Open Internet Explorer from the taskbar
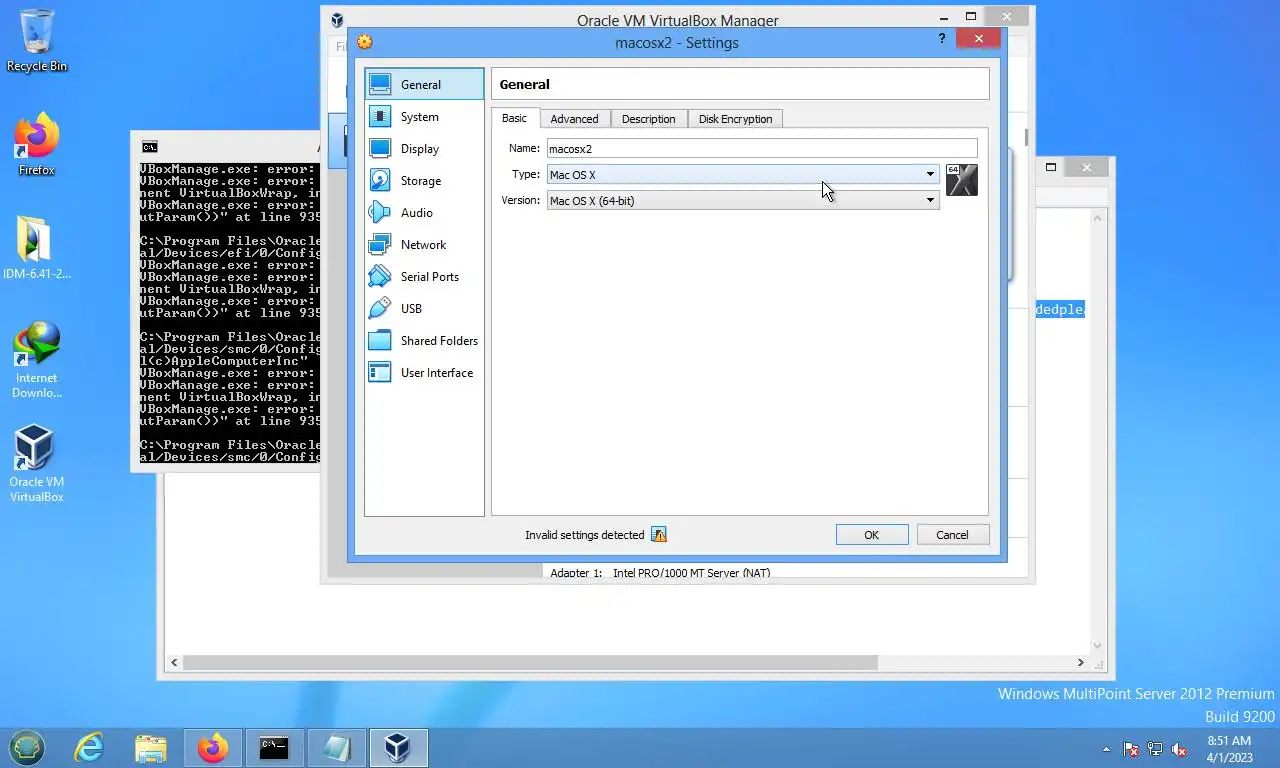Viewport: 1280px width, 768px height. pos(89,748)
